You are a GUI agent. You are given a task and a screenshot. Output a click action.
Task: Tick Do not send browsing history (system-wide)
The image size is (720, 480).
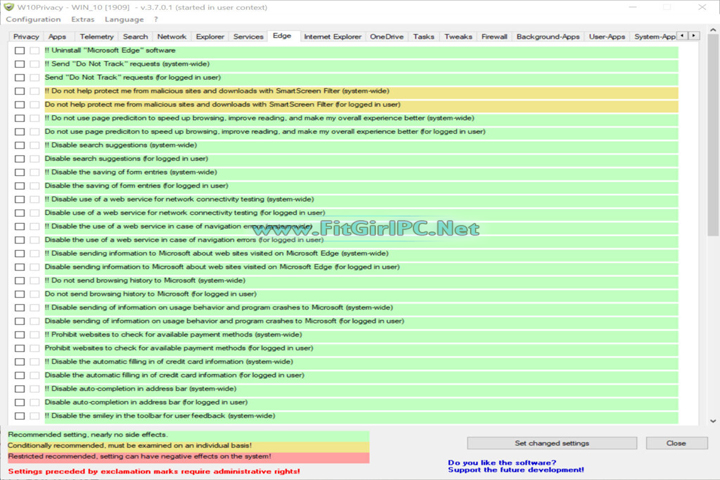click(20, 280)
